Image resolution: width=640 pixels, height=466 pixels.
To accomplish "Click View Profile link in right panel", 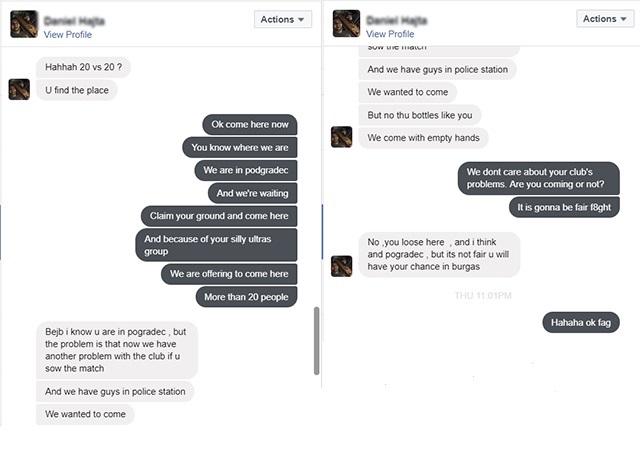I will pos(390,34).
